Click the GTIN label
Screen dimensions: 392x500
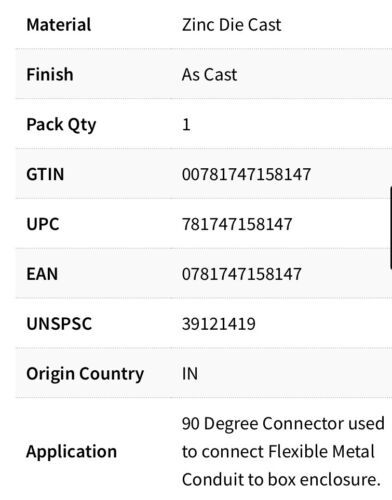tap(45, 174)
